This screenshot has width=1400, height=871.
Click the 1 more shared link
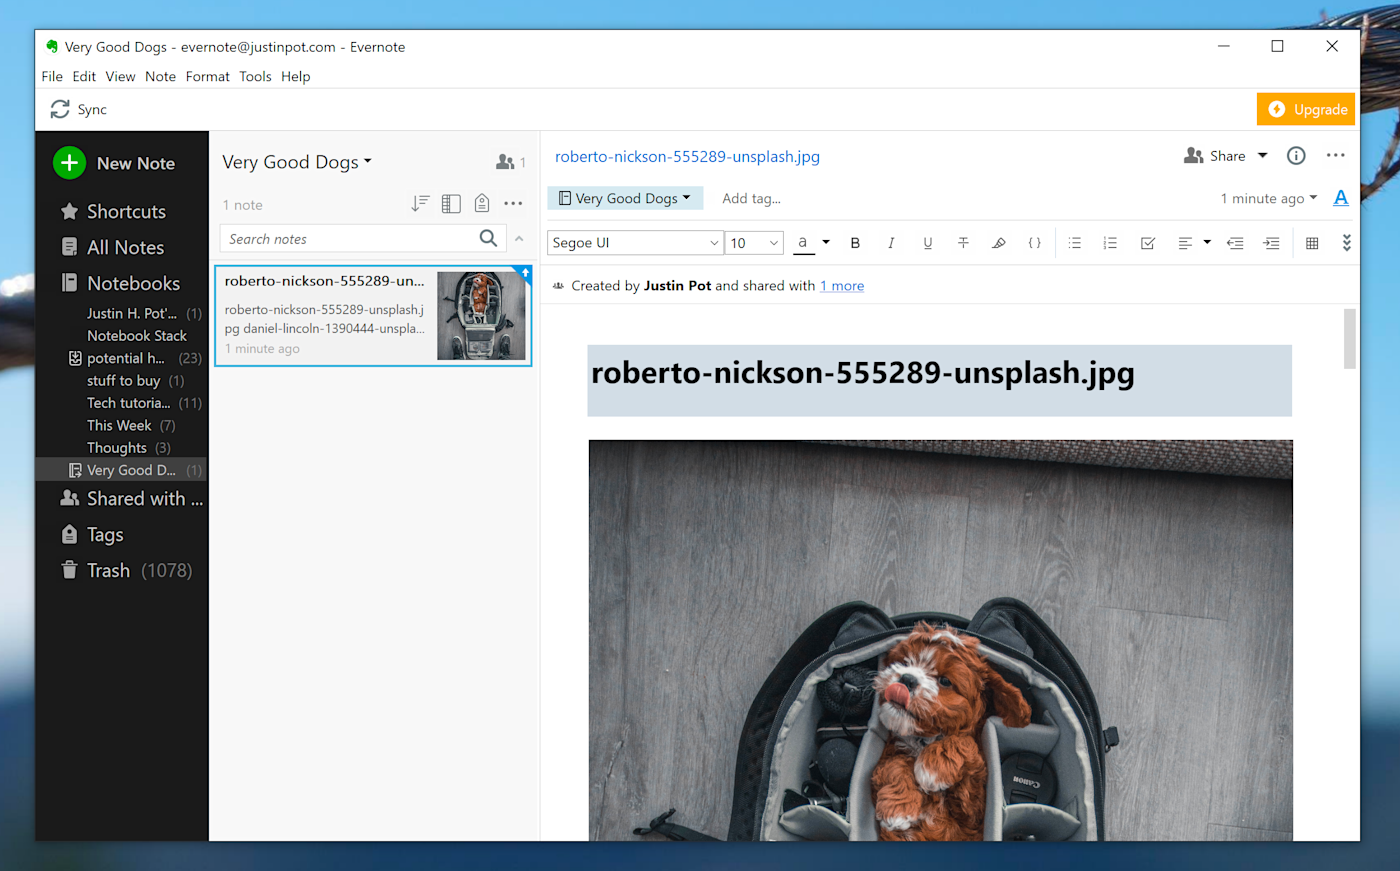click(842, 285)
